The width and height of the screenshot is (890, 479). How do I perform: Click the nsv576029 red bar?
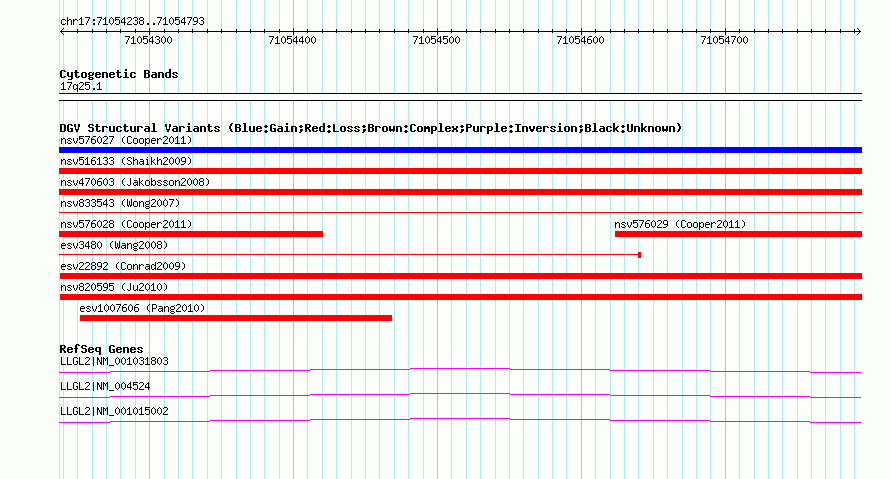(x=738, y=234)
